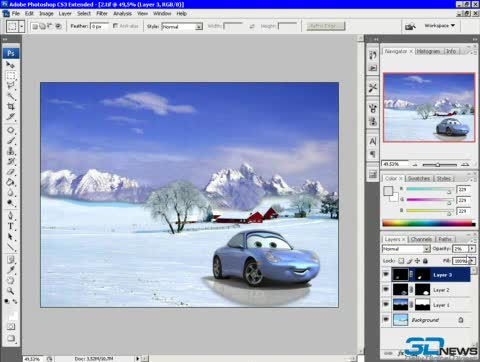This screenshot has width=480, height=362.
Task: Toggle Lock transparent pixels
Action: (x=401, y=261)
